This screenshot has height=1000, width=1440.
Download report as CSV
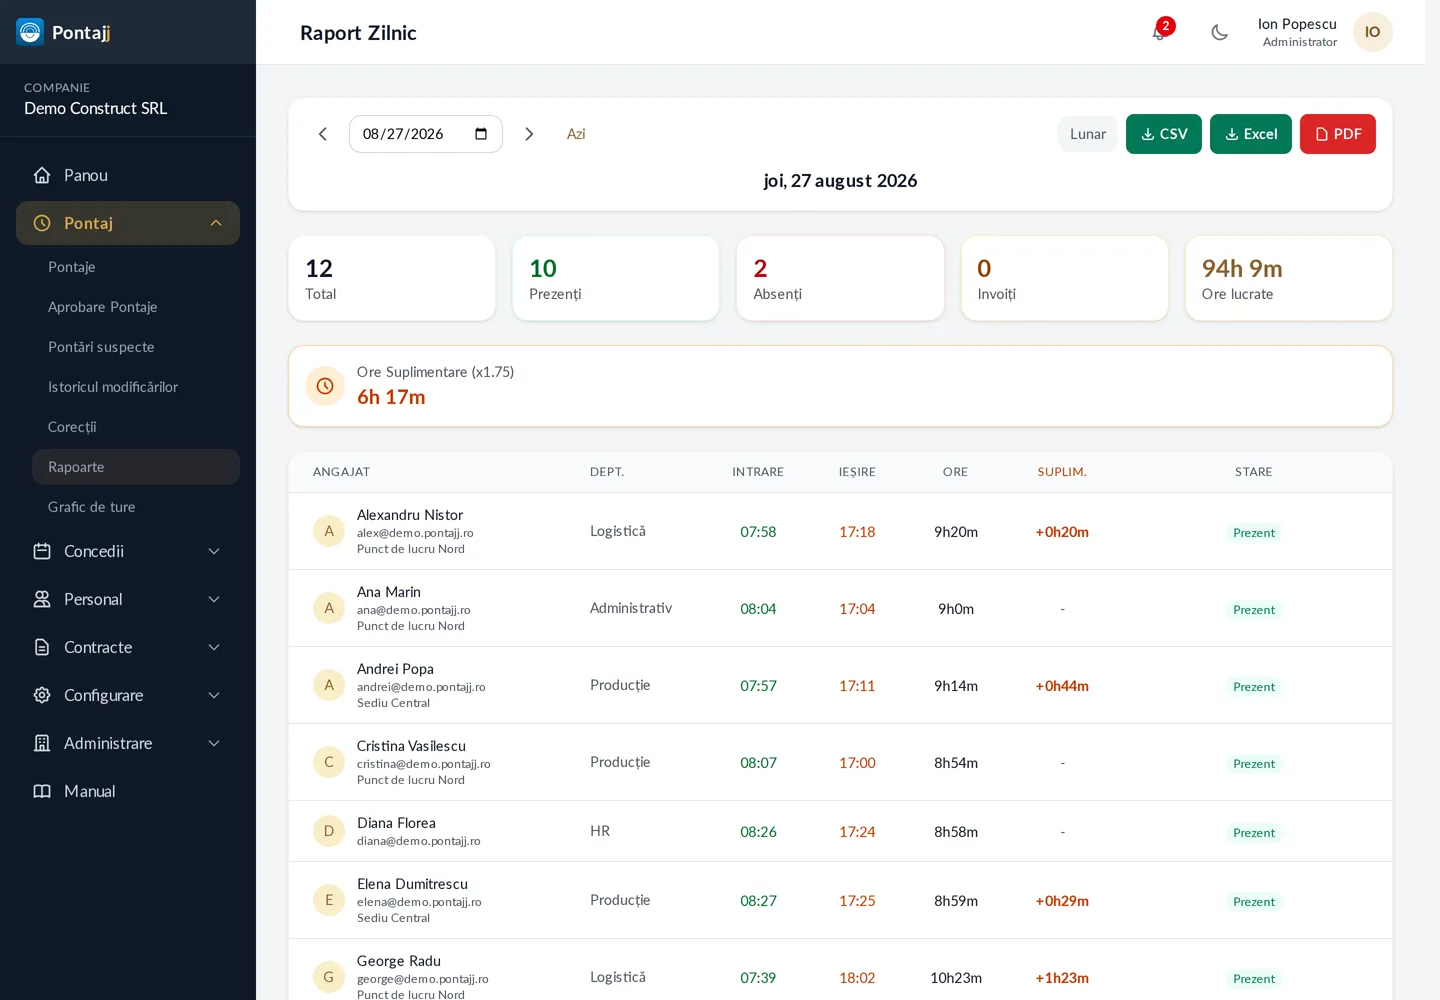pos(1164,134)
